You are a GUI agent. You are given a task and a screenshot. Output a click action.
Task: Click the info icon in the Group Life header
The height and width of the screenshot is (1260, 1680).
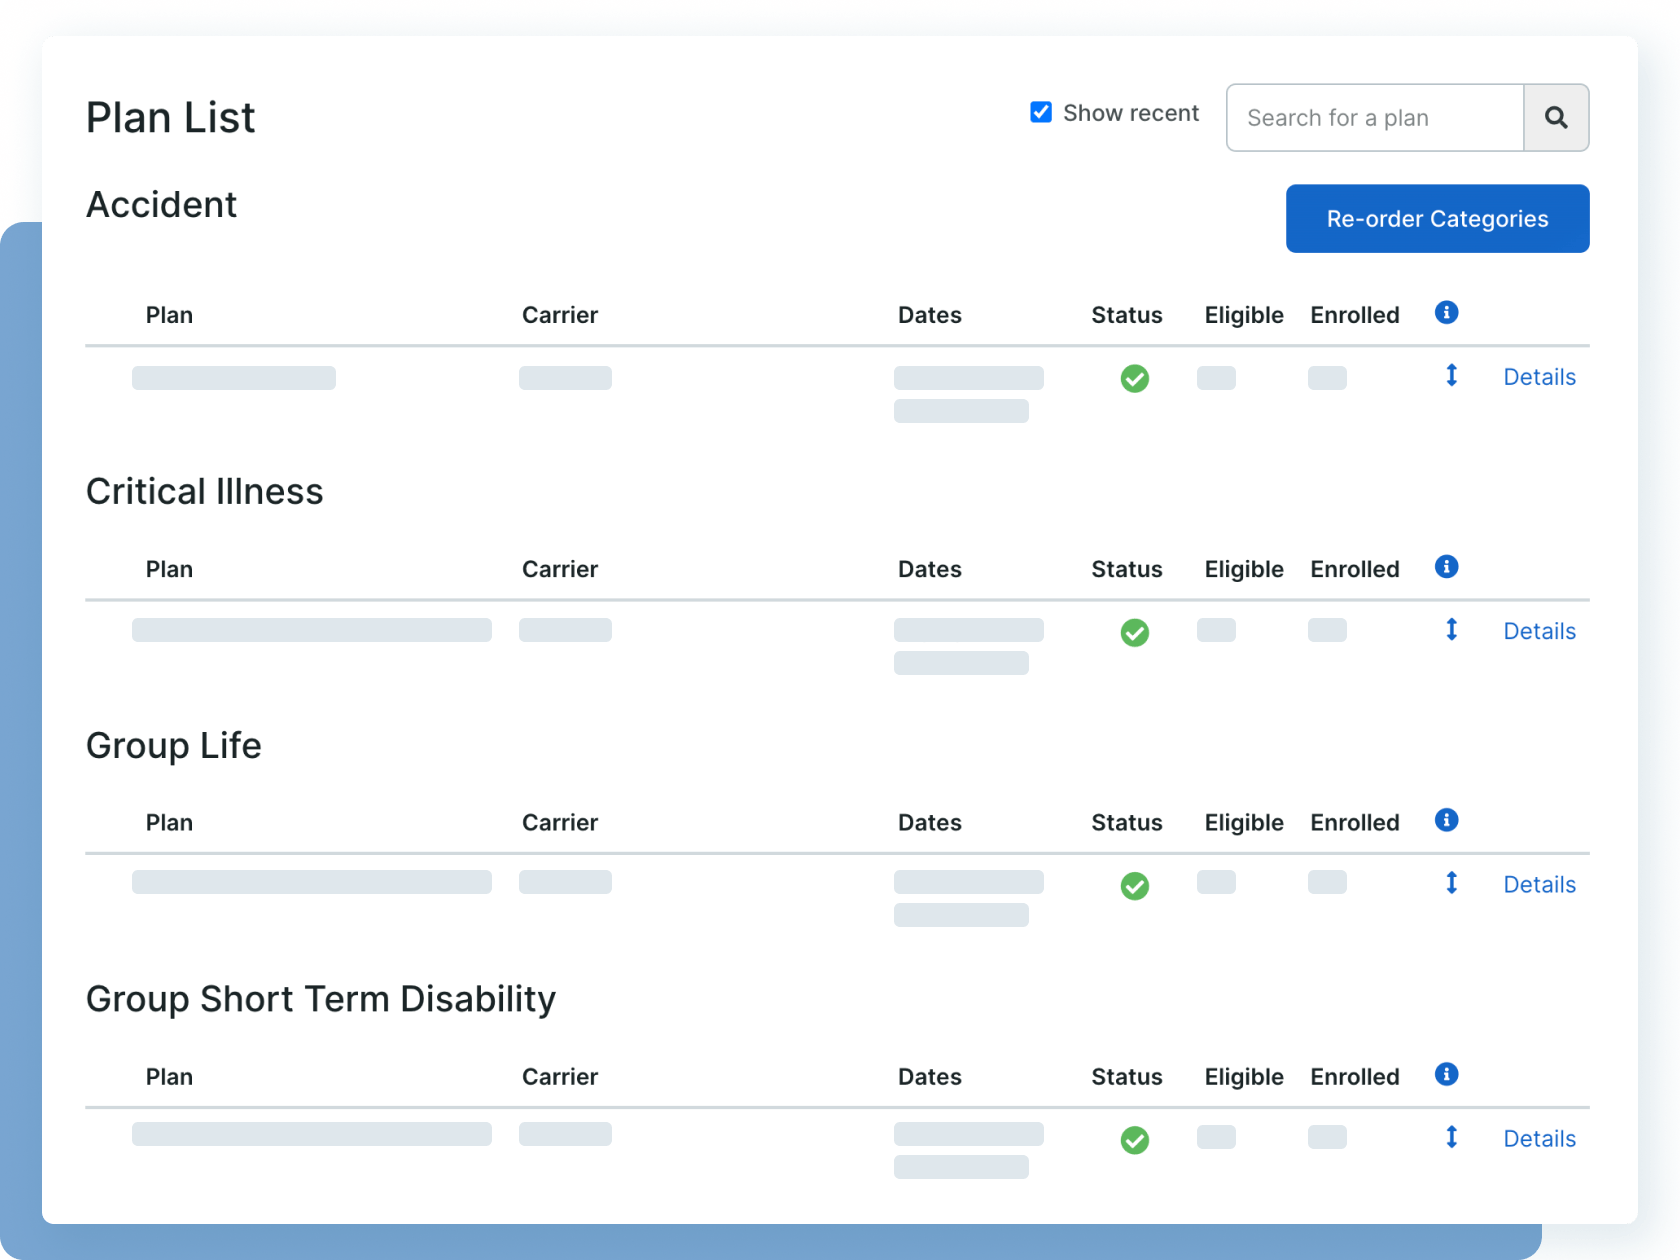pos(1446,820)
